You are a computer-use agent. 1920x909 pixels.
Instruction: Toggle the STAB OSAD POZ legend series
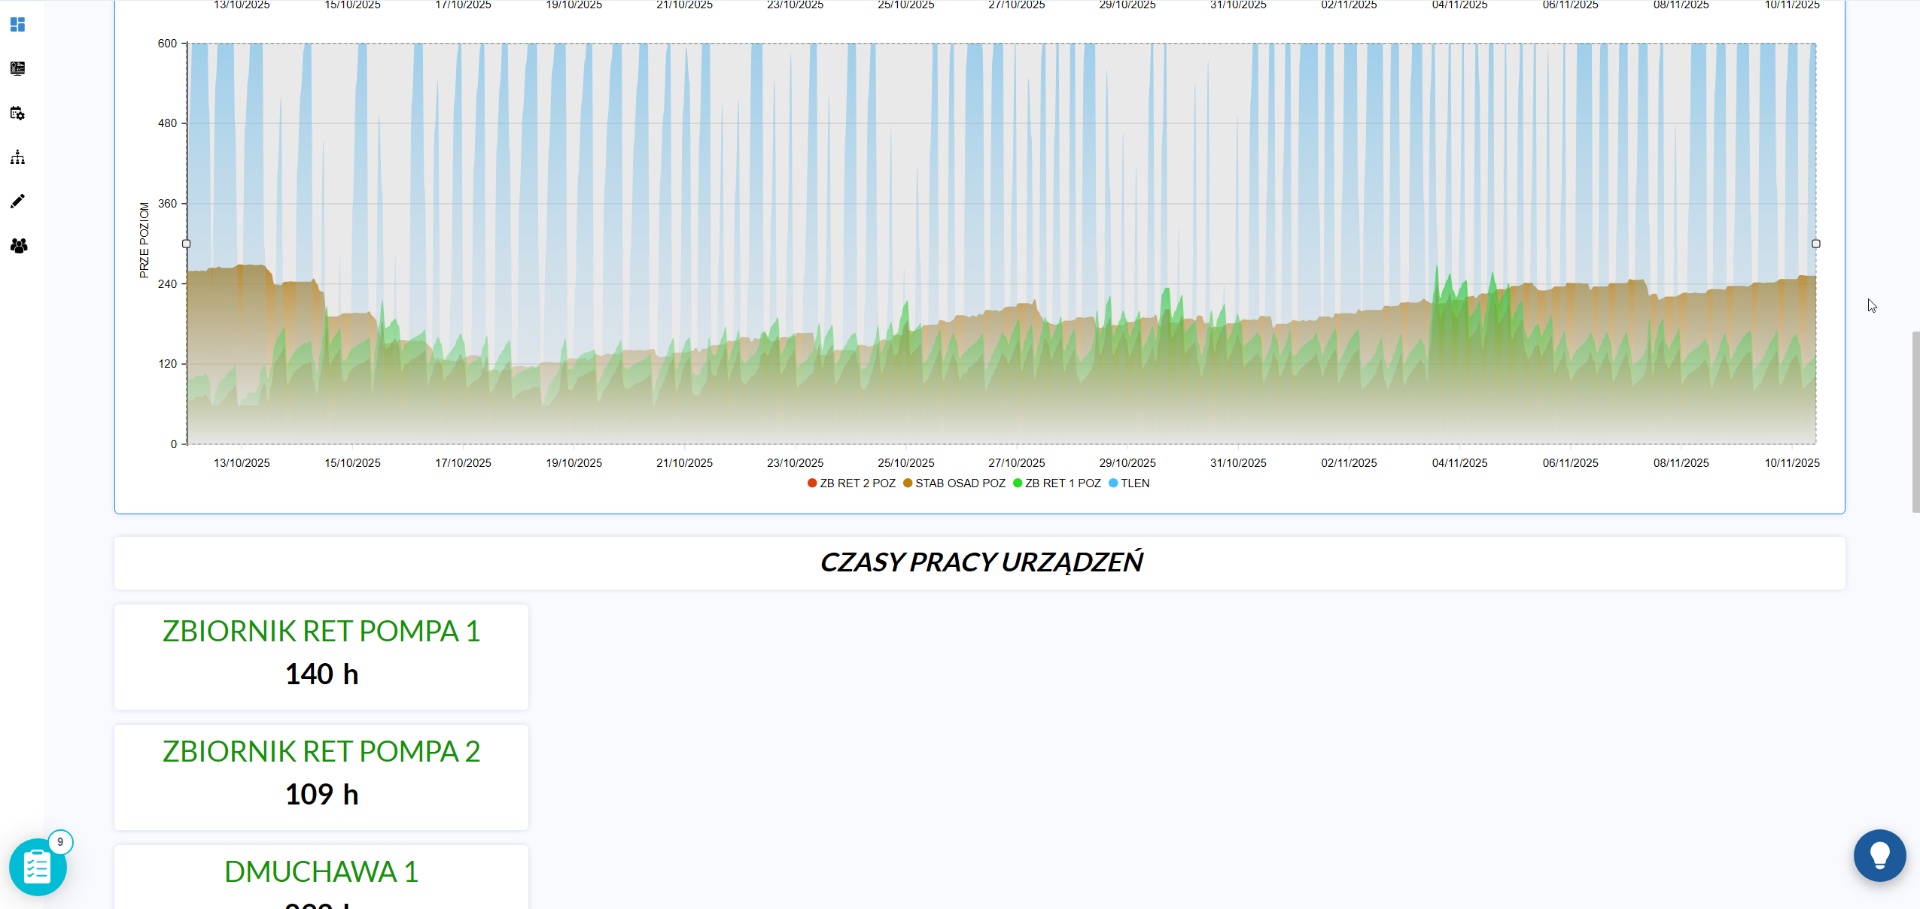954,483
